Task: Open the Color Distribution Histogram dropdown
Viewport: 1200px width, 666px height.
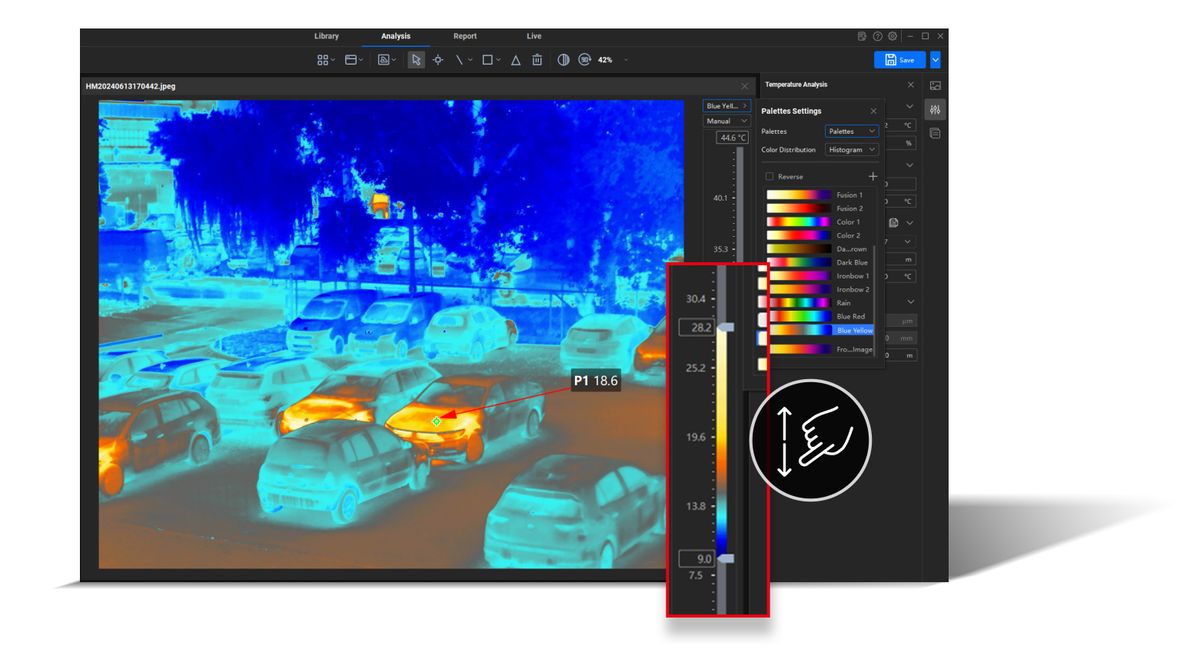Action: tap(852, 150)
